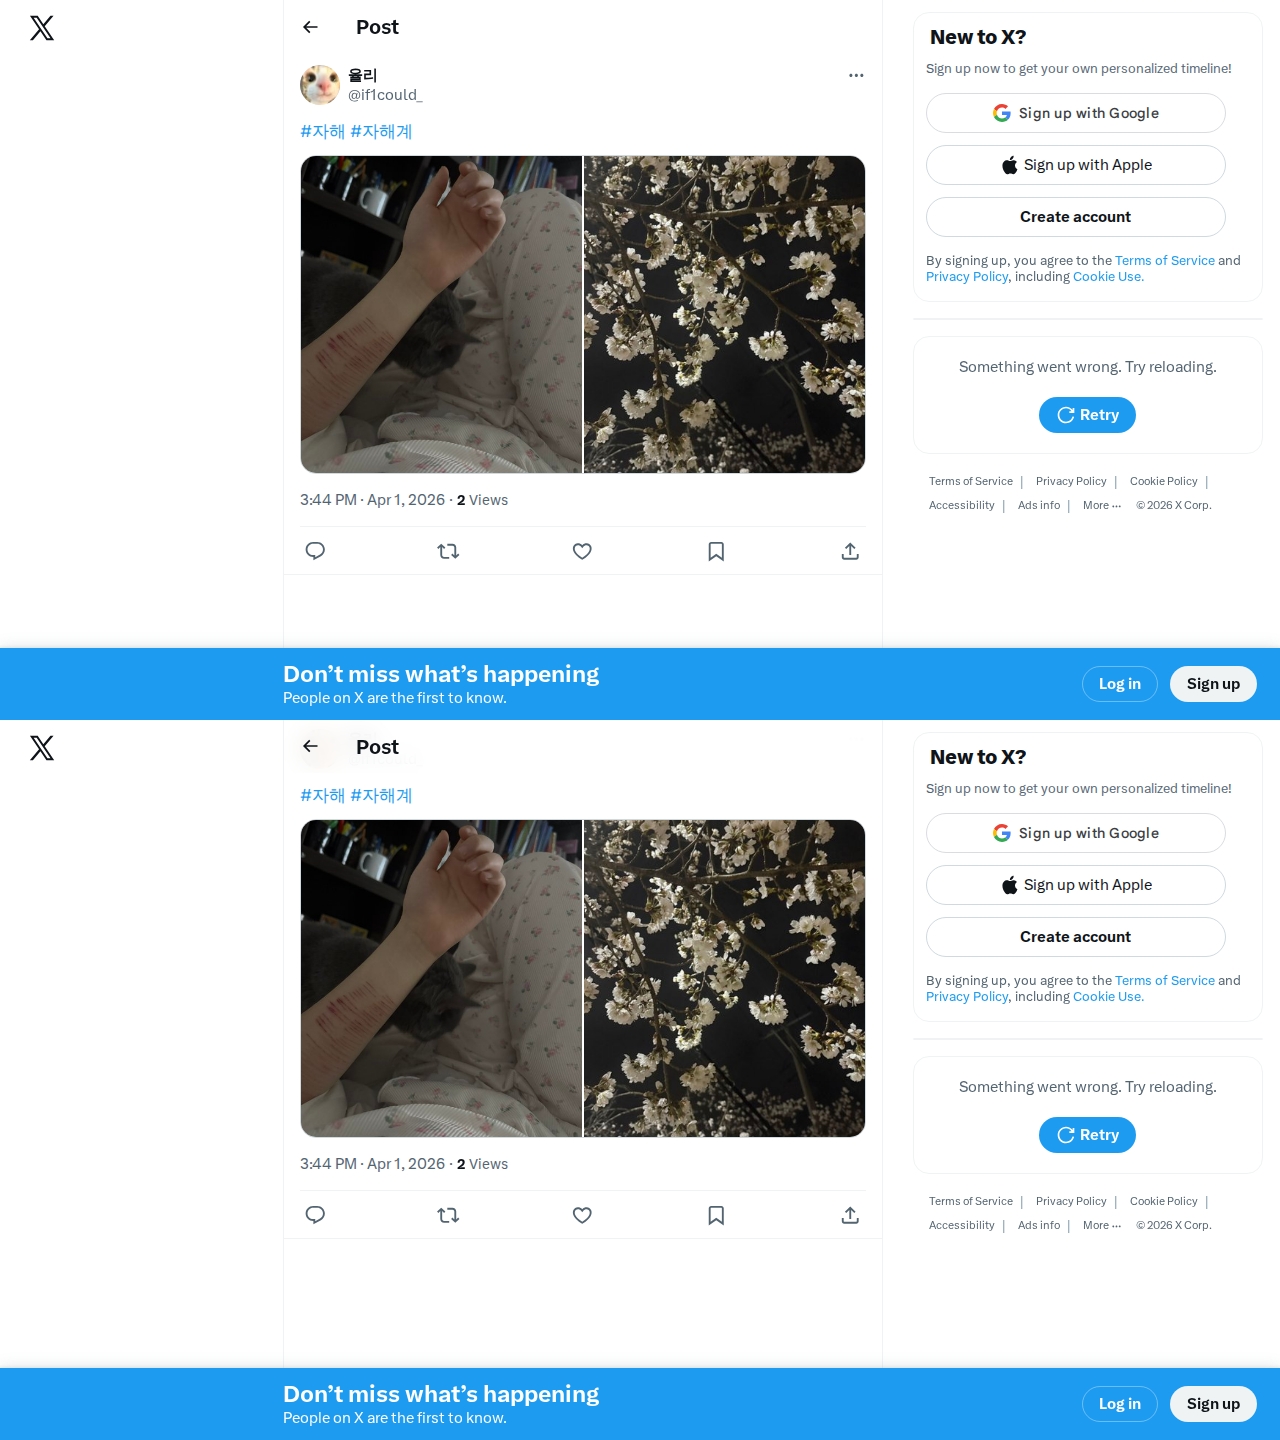Bookmark the upper post
This screenshot has width=1280, height=1440.
coord(716,551)
